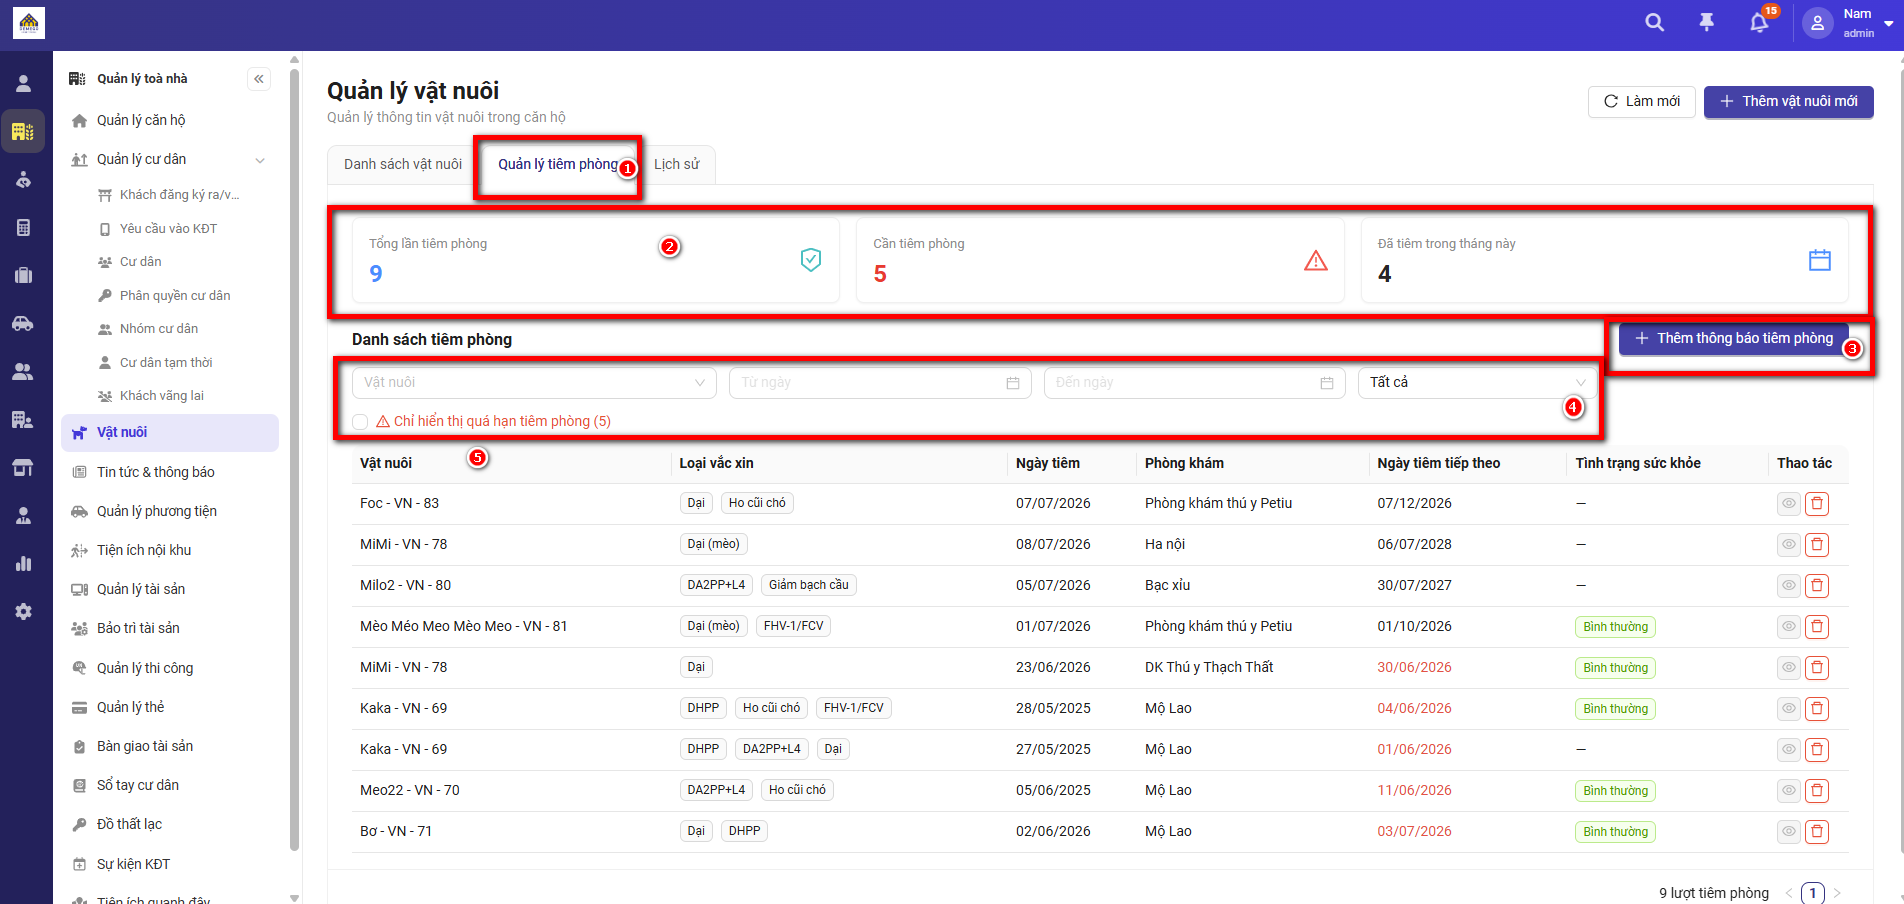View details of Meo22 - VN - 70 vaccination

click(1789, 791)
